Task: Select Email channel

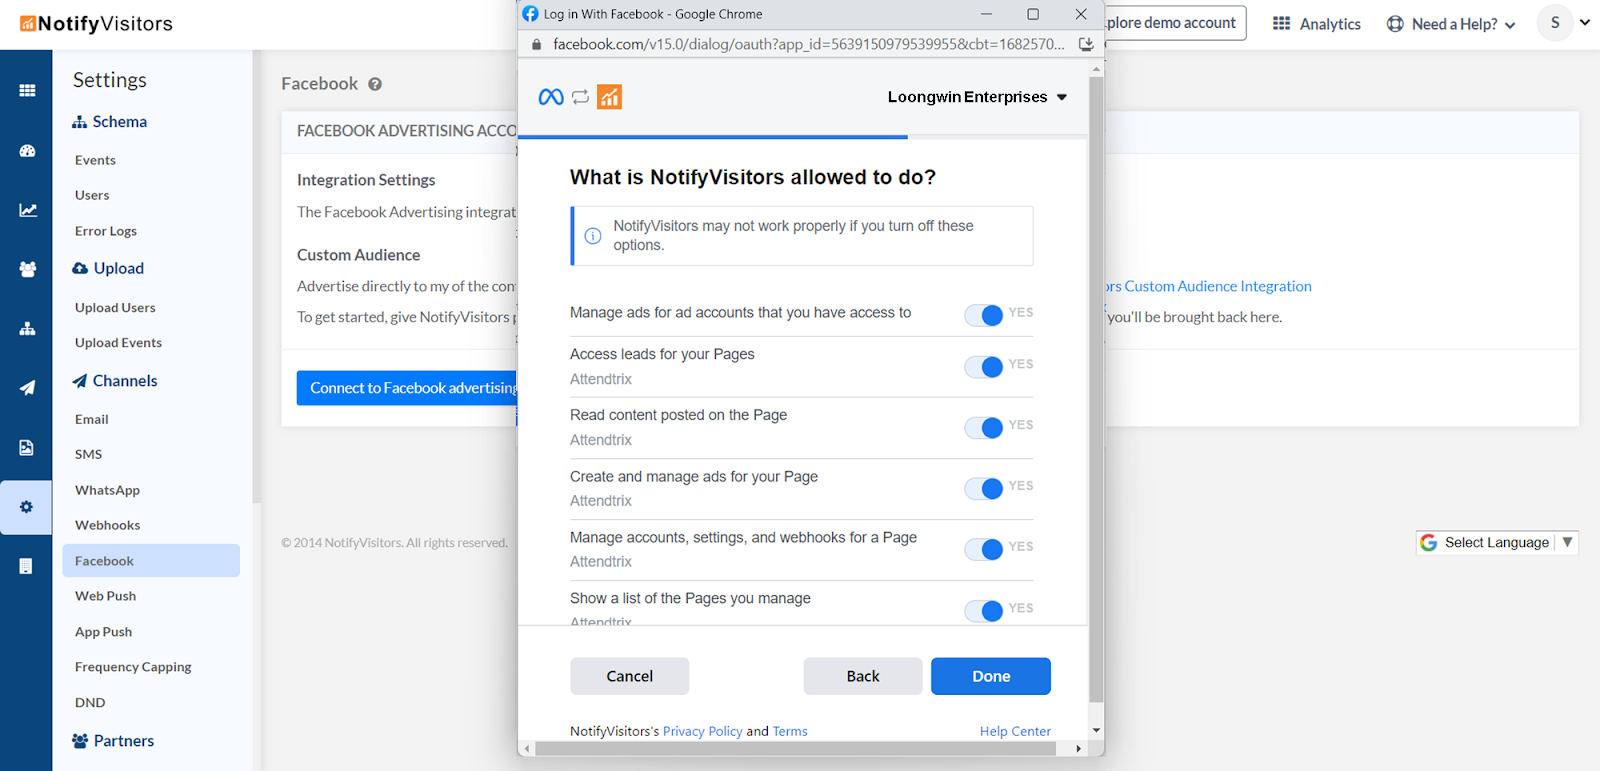Action: [x=91, y=419]
